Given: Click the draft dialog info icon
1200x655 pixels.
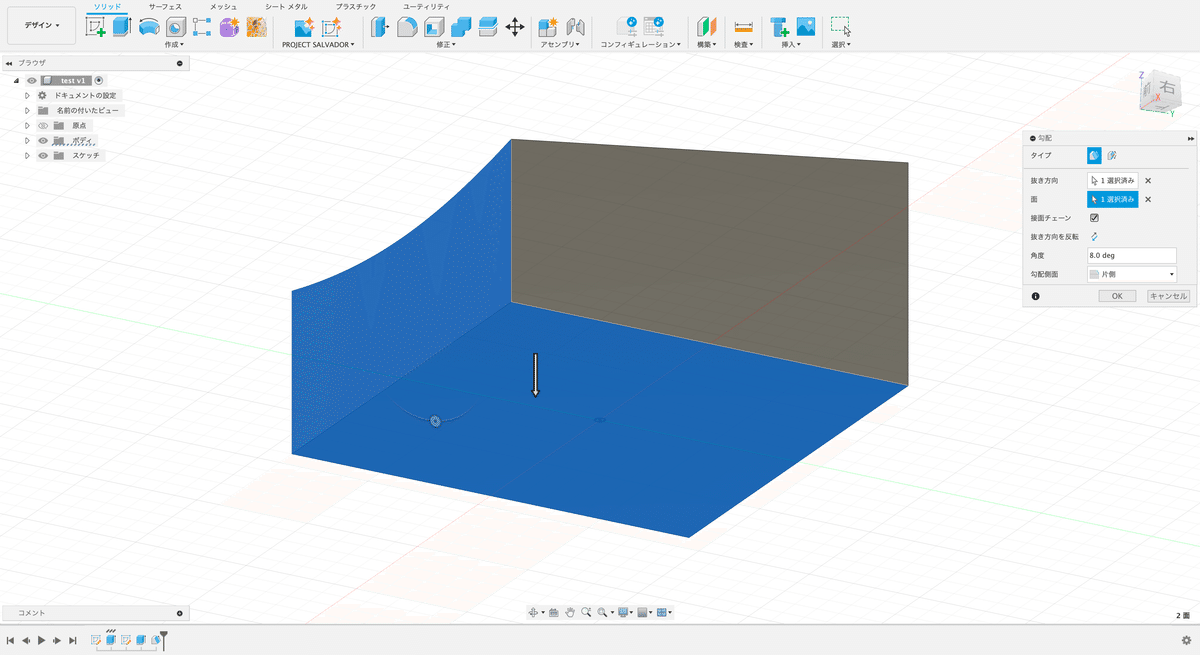Looking at the screenshot, I should point(1035,296).
